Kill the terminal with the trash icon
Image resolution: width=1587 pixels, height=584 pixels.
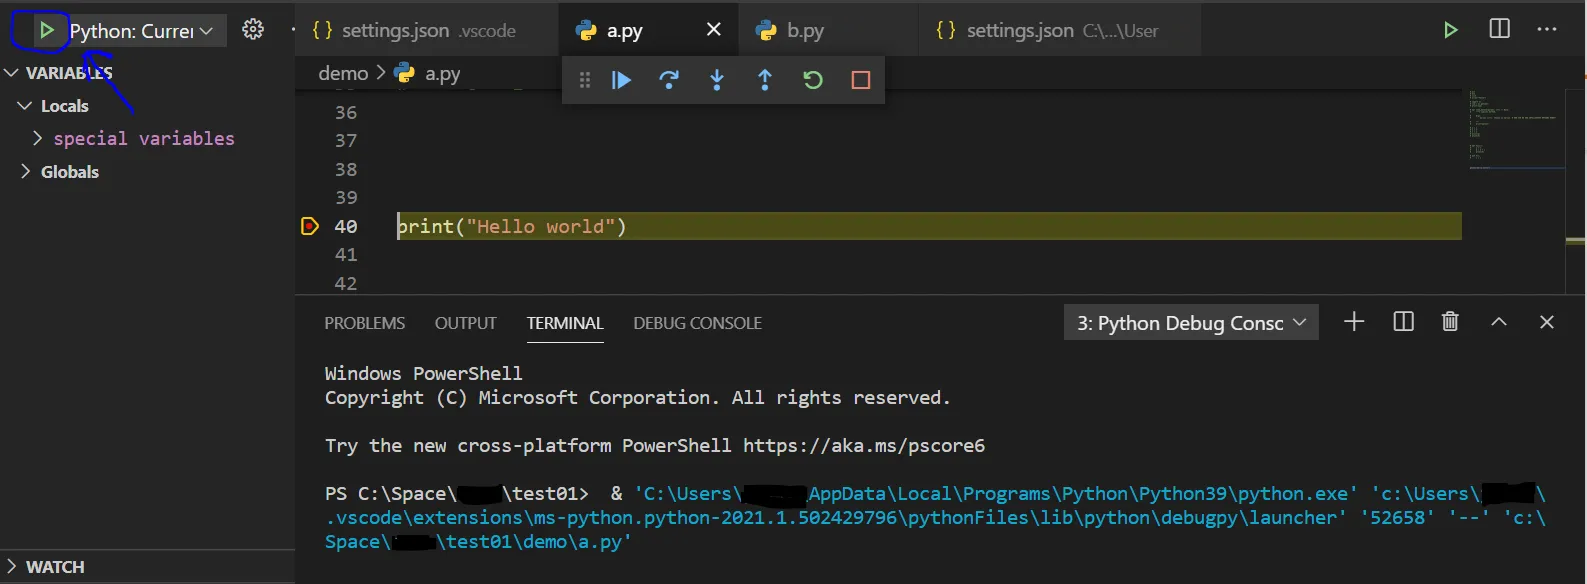[1450, 321]
